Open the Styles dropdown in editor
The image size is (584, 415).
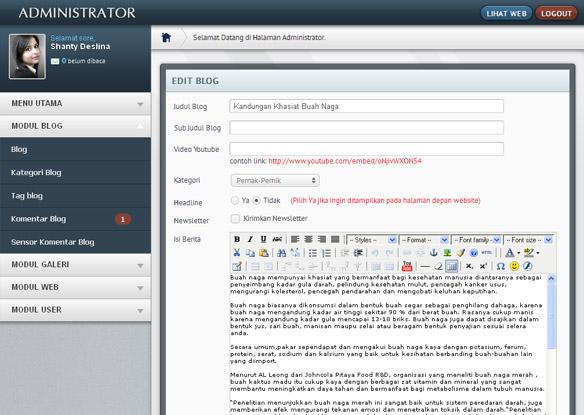click(x=371, y=240)
